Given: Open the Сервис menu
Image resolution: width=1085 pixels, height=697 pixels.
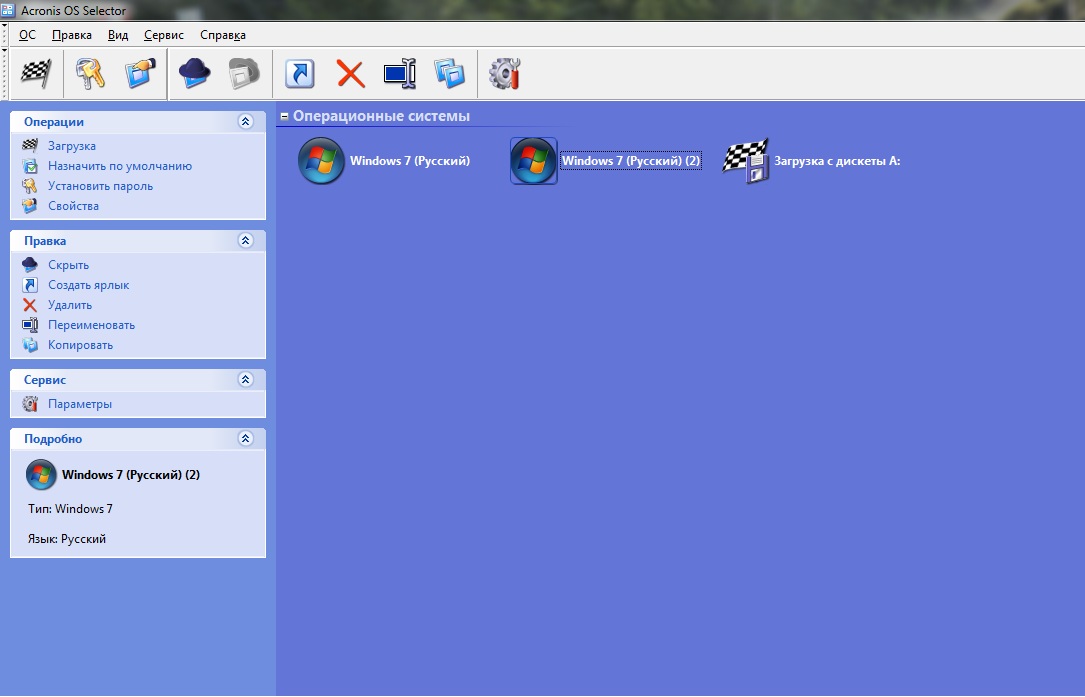Looking at the screenshot, I should pyautogui.click(x=163, y=35).
